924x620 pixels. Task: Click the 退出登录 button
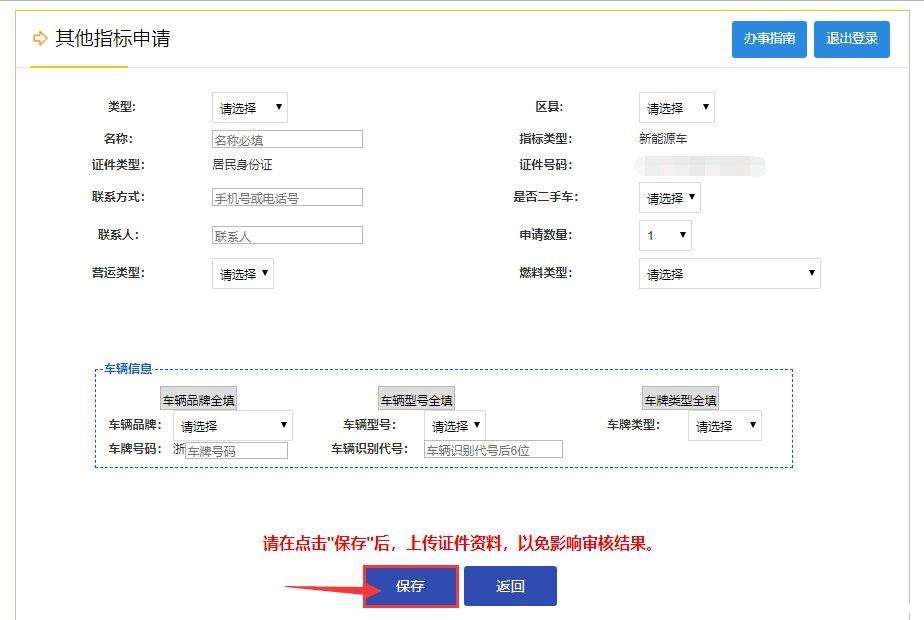coord(852,39)
